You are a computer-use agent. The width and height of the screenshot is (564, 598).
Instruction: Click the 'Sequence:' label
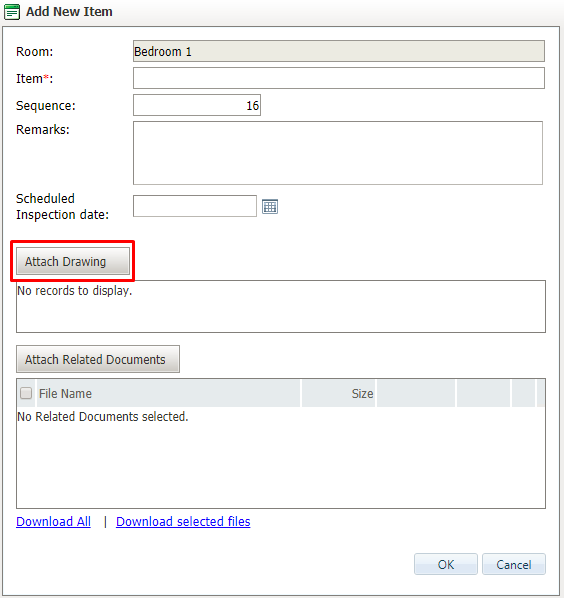(46, 106)
